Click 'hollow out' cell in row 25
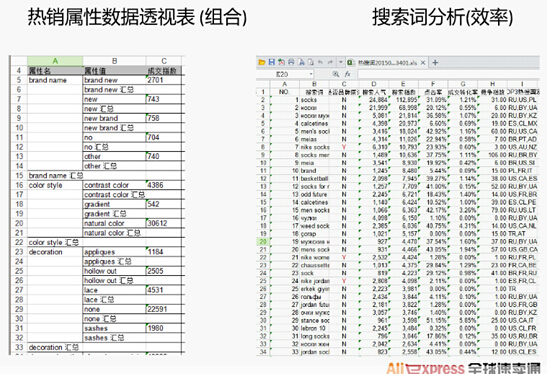The height and width of the screenshot is (379, 547). [114, 271]
